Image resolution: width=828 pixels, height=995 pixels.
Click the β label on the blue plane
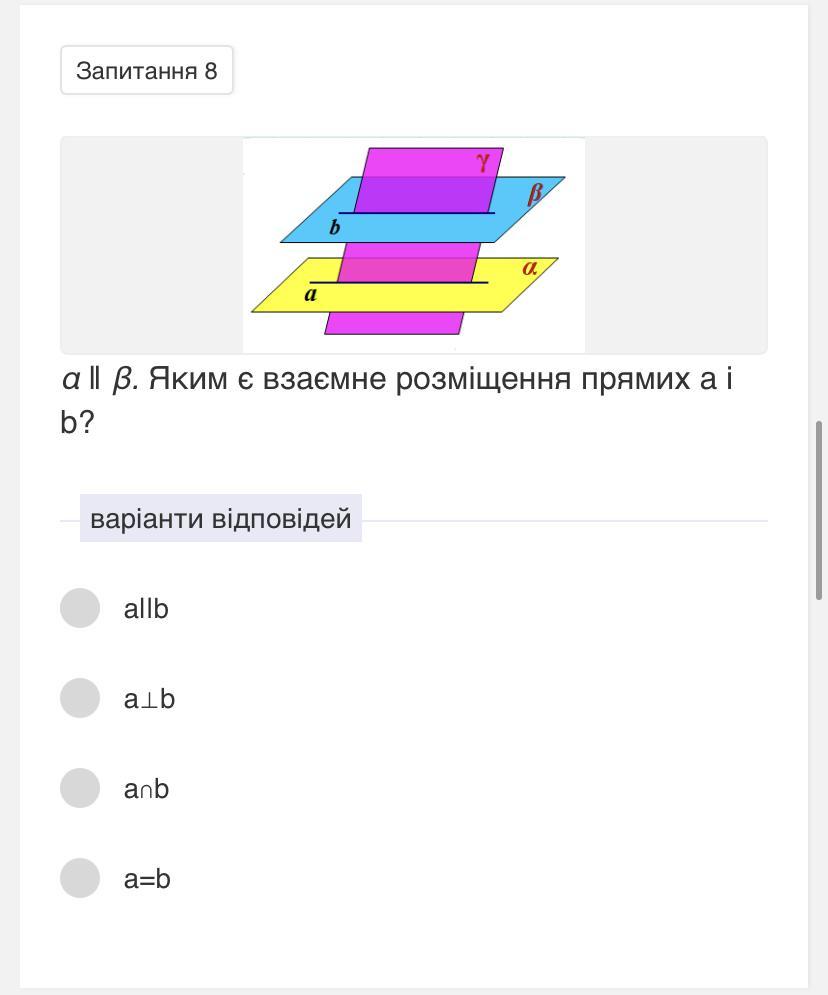534,193
